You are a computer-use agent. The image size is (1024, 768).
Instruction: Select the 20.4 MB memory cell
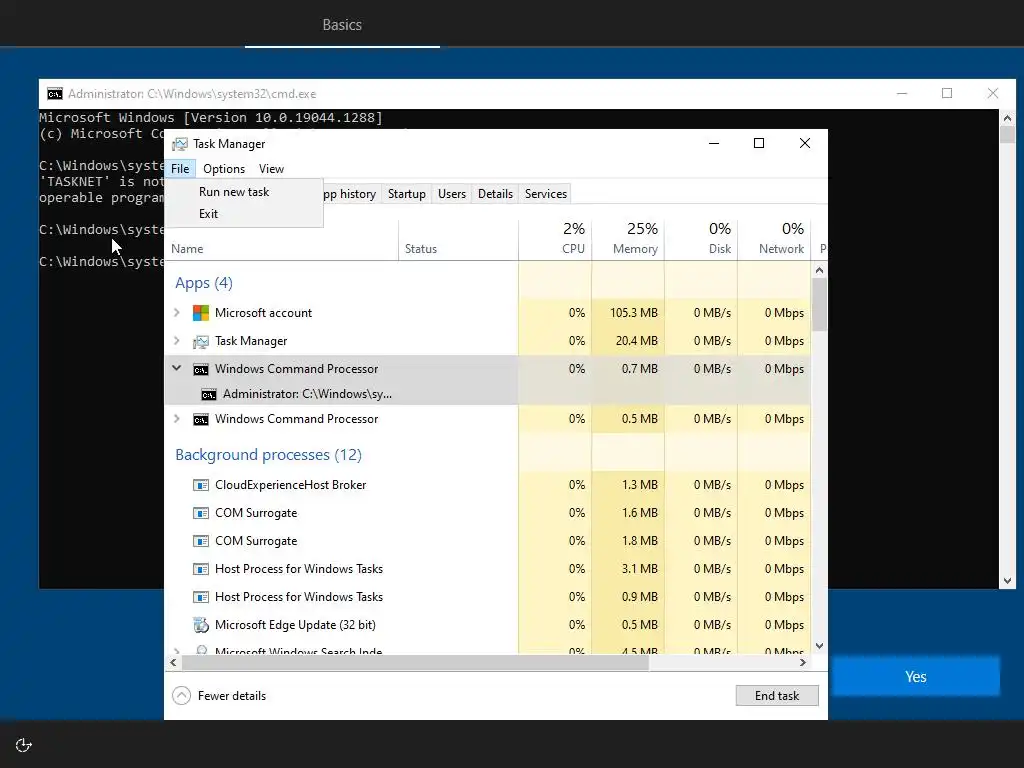point(628,341)
